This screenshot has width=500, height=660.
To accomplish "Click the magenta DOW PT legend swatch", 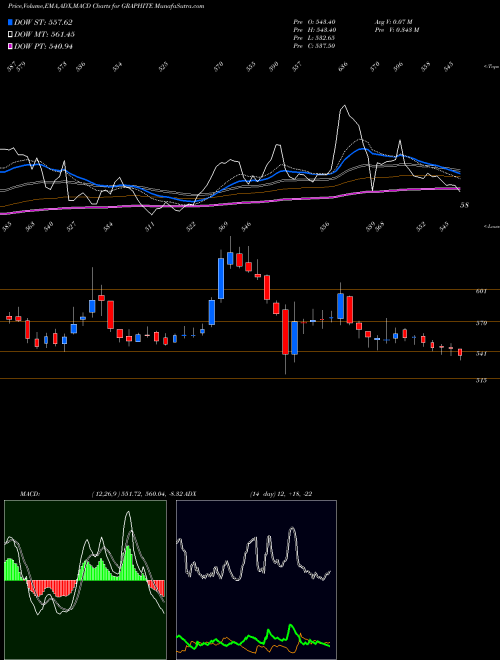I will coord(10,46).
